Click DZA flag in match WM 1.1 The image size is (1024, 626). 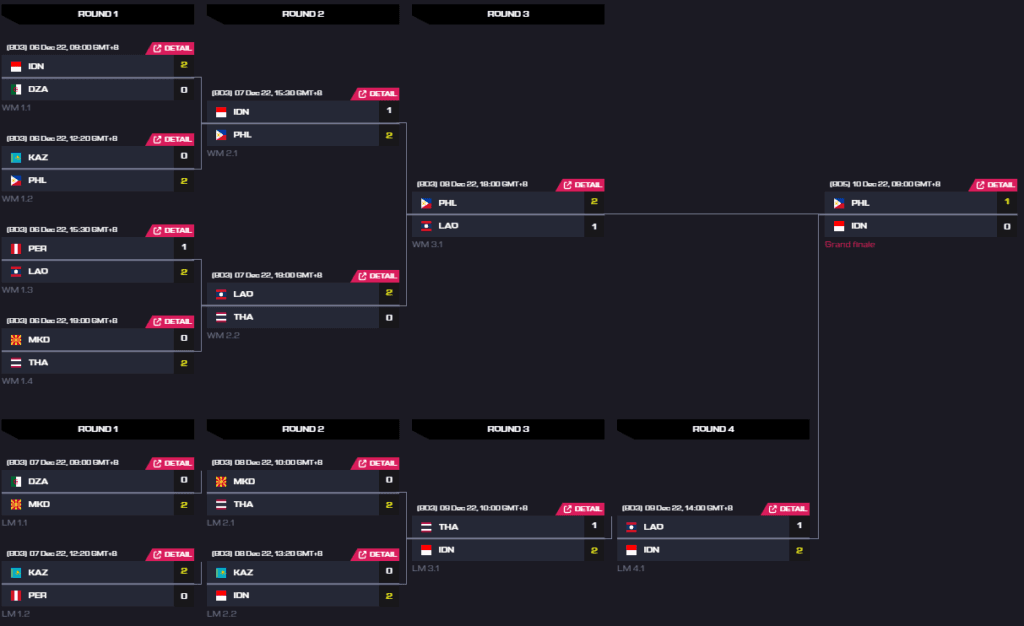coord(16,89)
